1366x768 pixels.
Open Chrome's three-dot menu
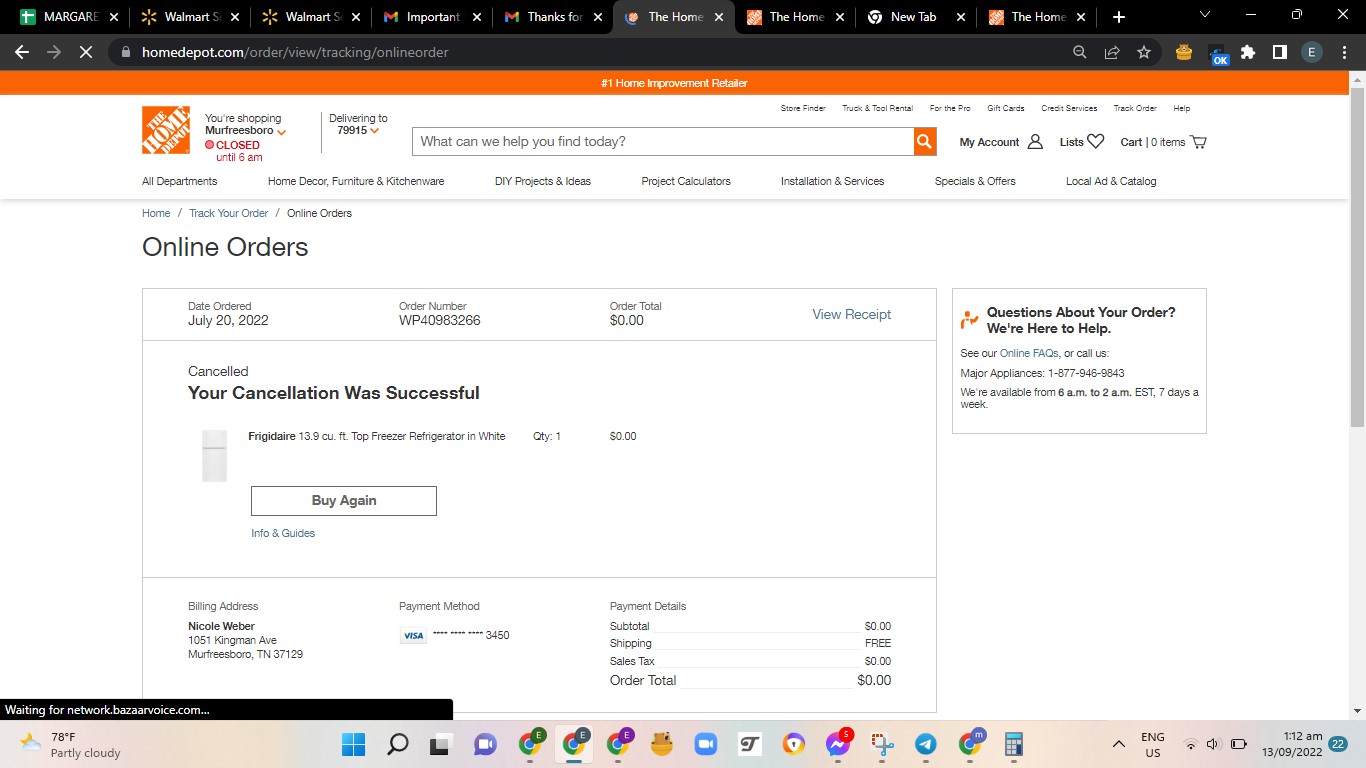(x=1344, y=52)
